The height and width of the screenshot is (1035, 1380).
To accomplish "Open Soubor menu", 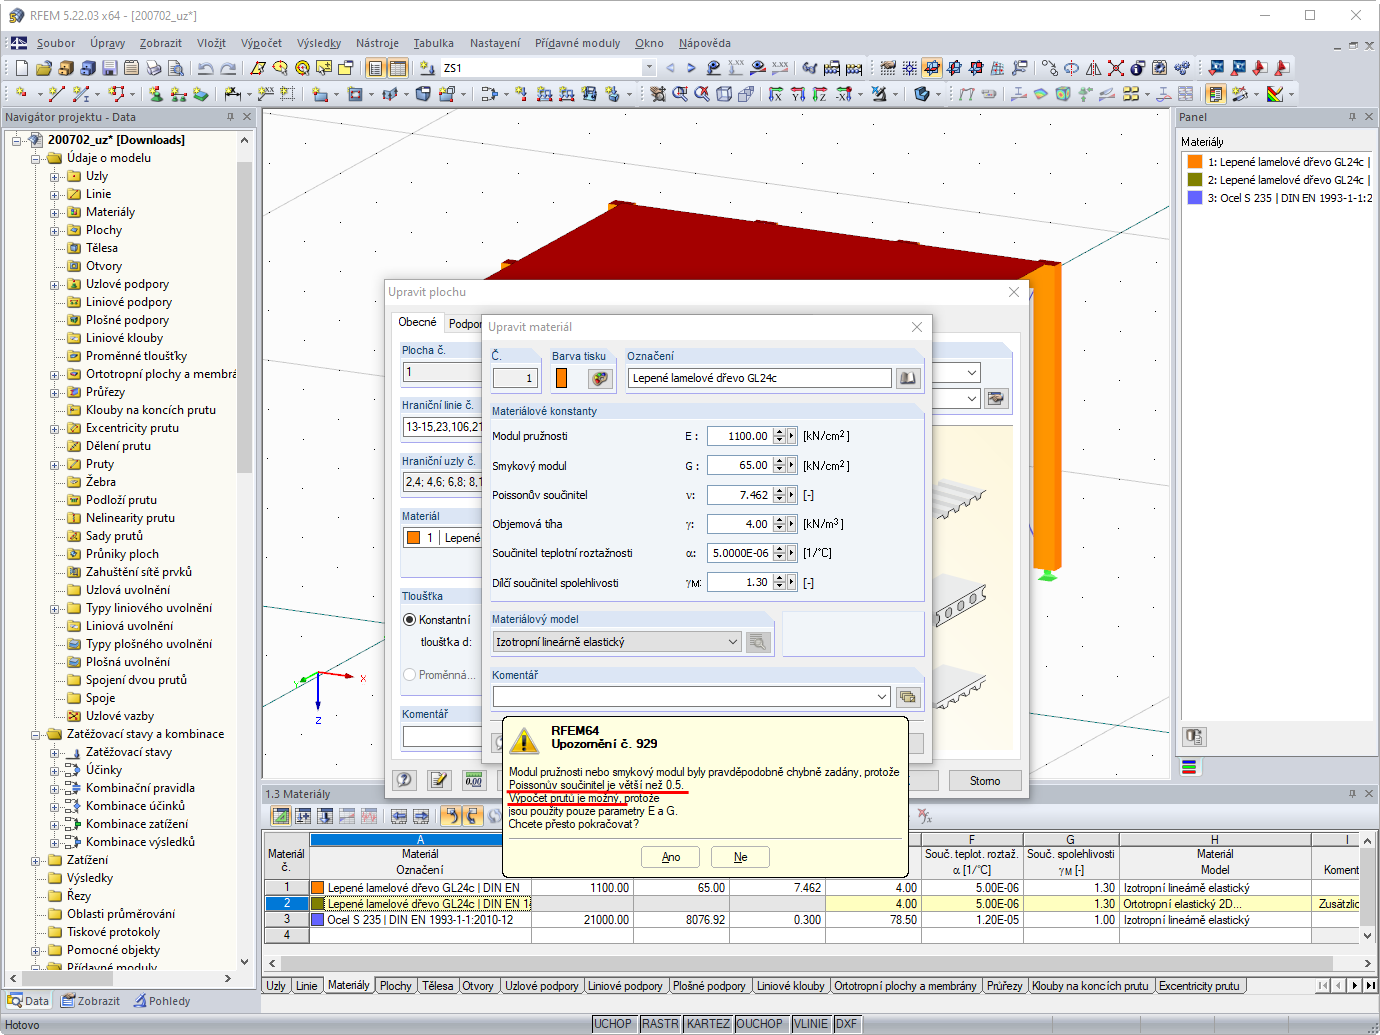I will 56,43.
